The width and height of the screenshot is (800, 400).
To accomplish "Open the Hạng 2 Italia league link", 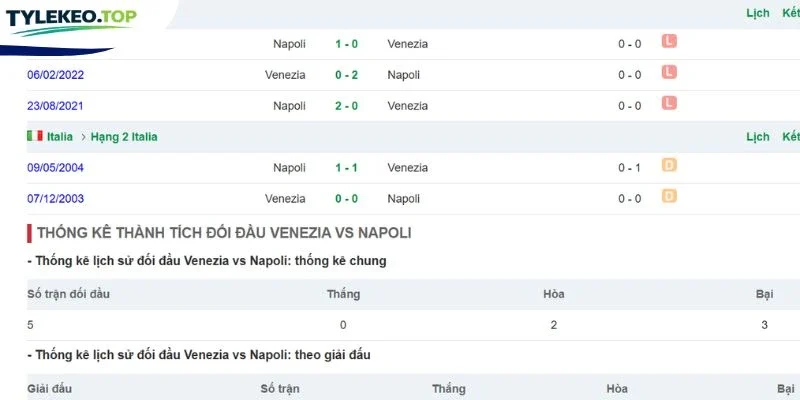I will 124,137.
